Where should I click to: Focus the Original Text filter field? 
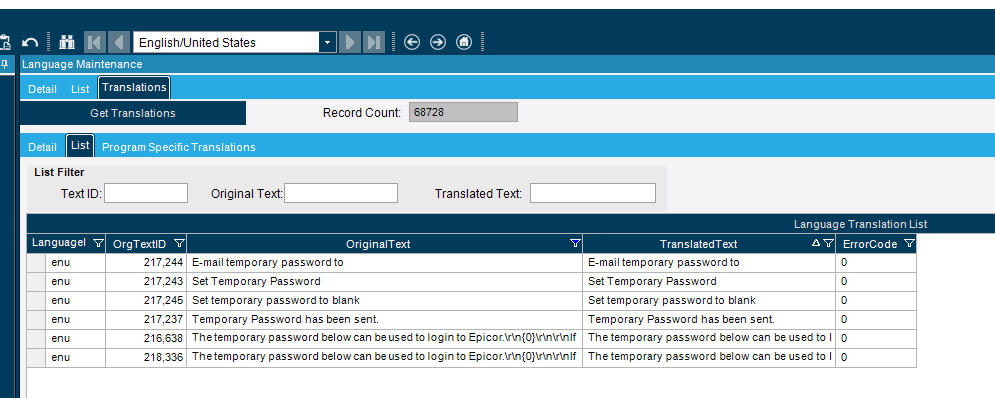(x=341, y=193)
